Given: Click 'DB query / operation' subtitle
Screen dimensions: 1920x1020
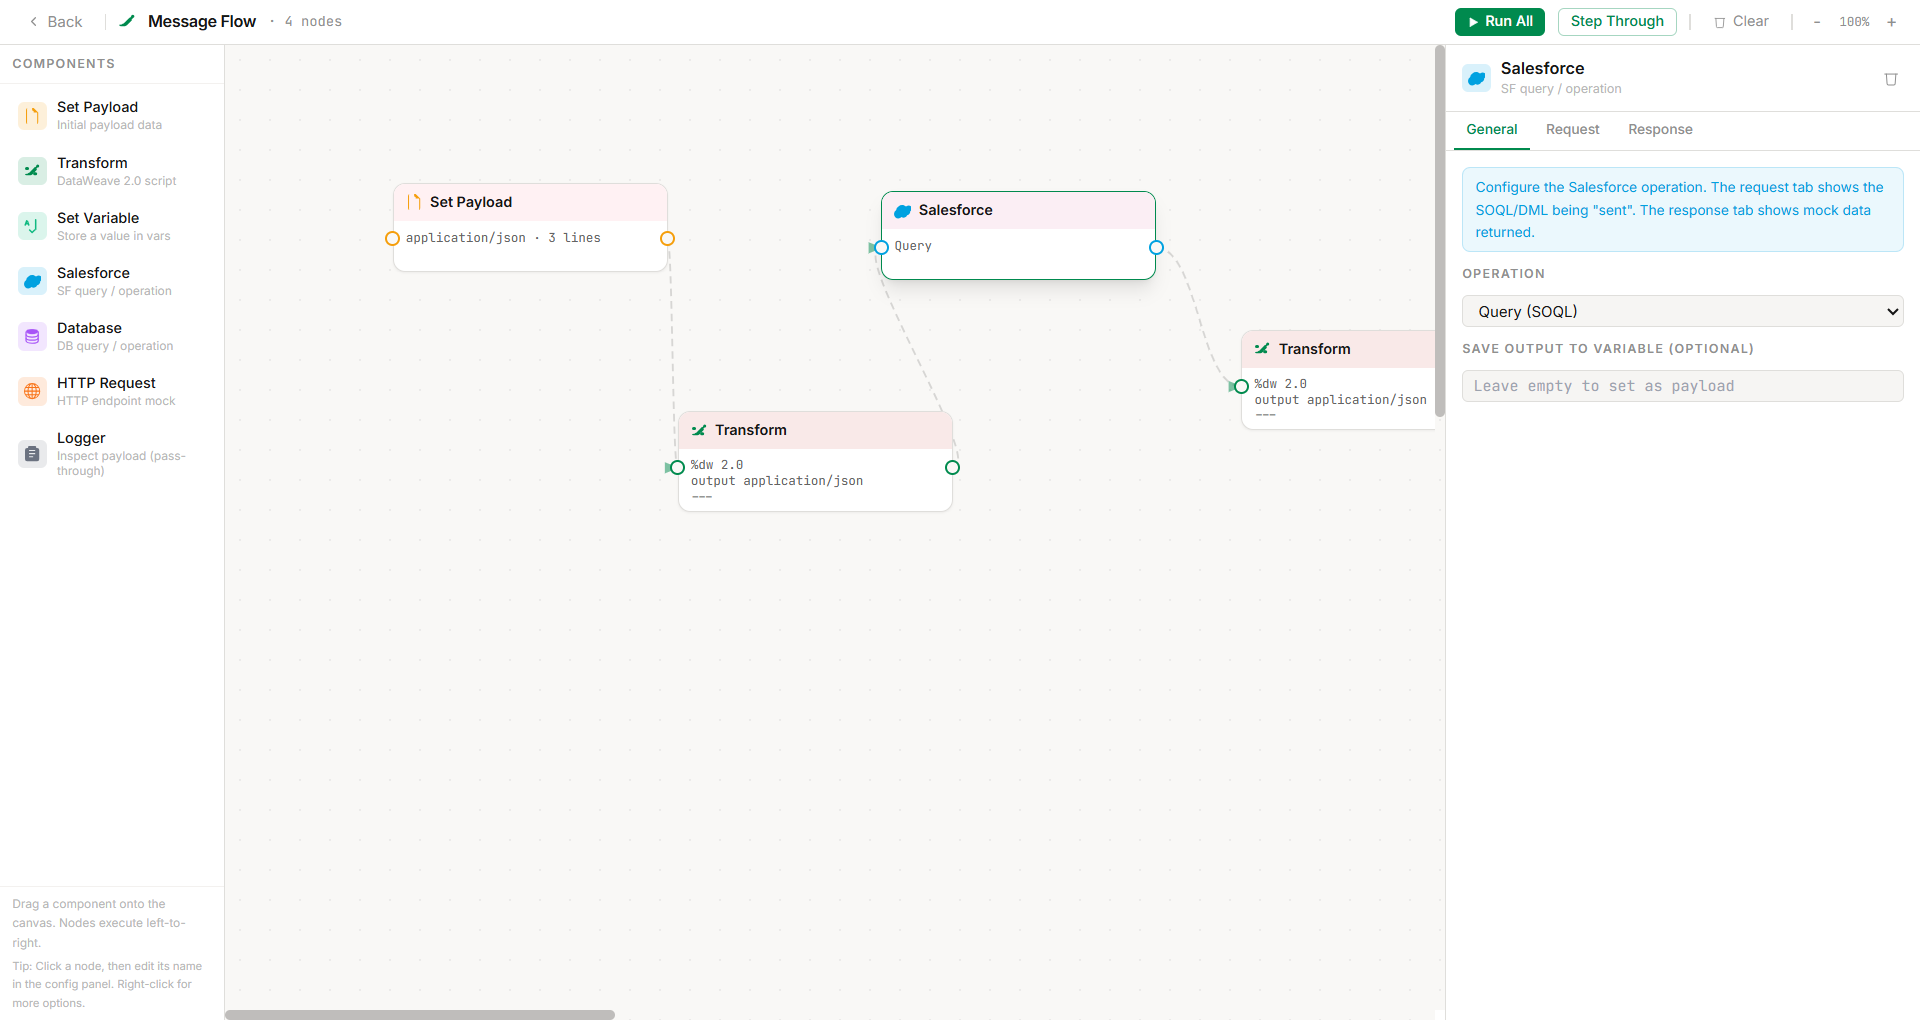Looking at the screenshot, I should (115, 346).
